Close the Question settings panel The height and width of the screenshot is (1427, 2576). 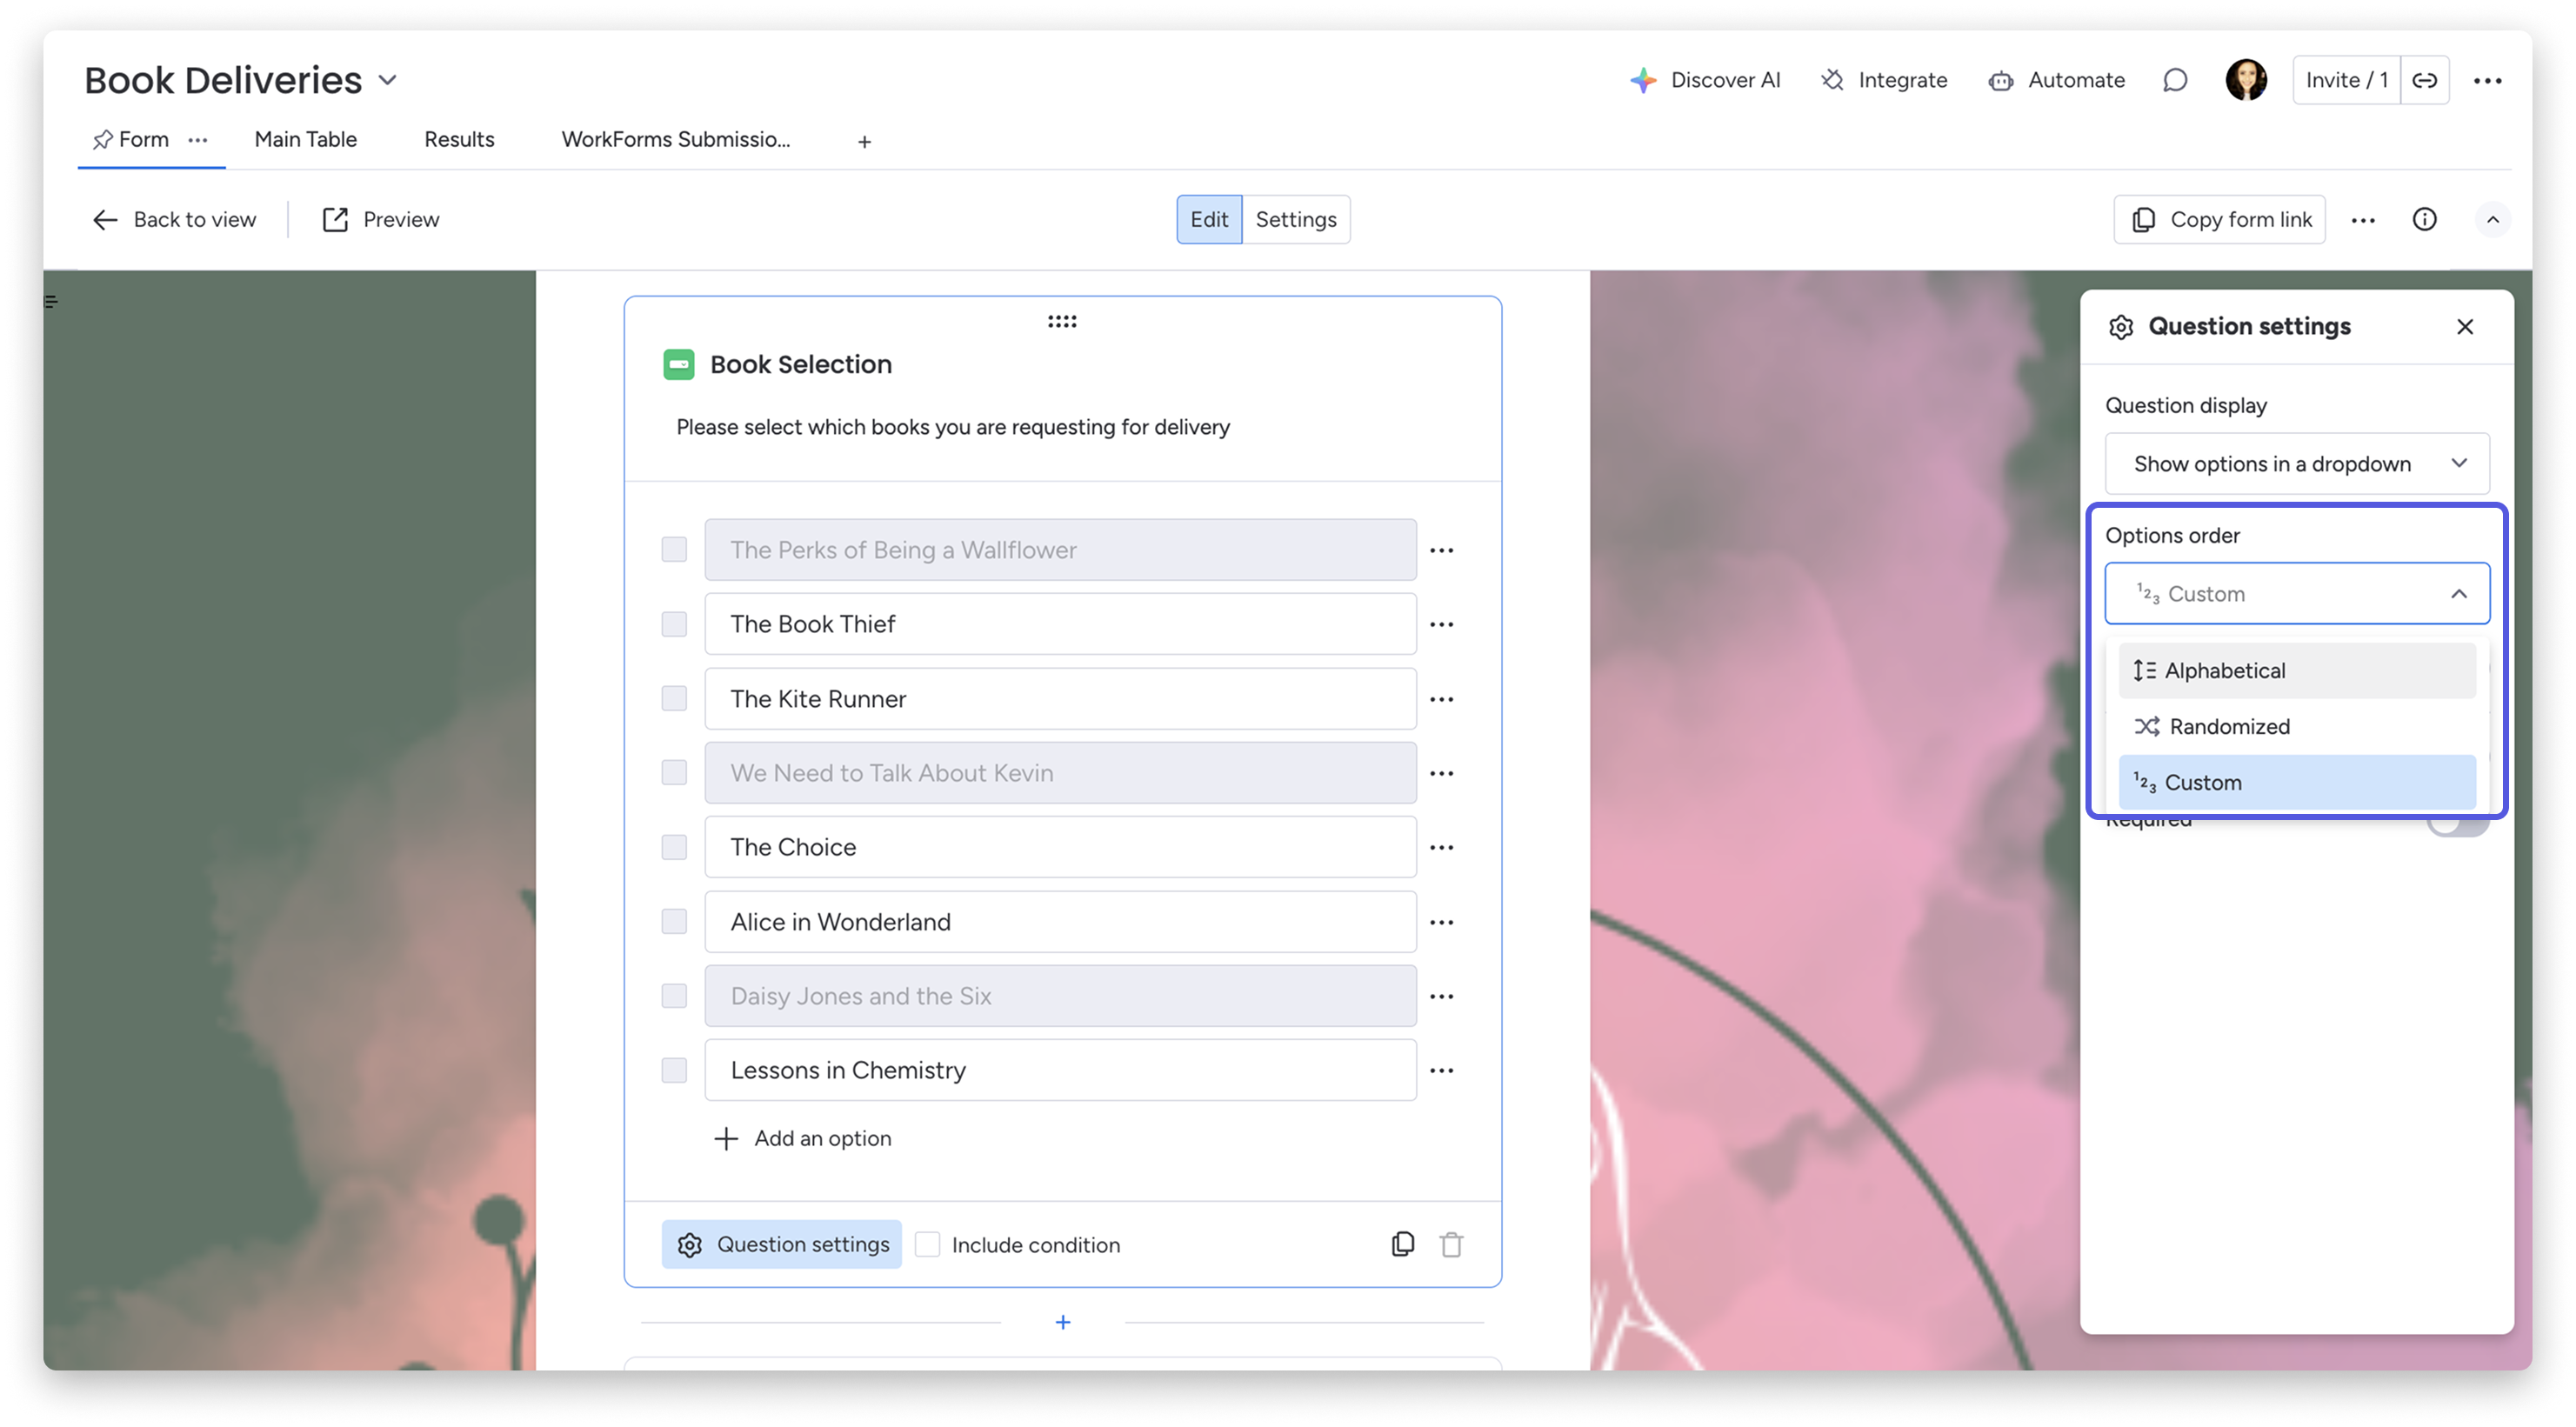(x=2465, y=327)
